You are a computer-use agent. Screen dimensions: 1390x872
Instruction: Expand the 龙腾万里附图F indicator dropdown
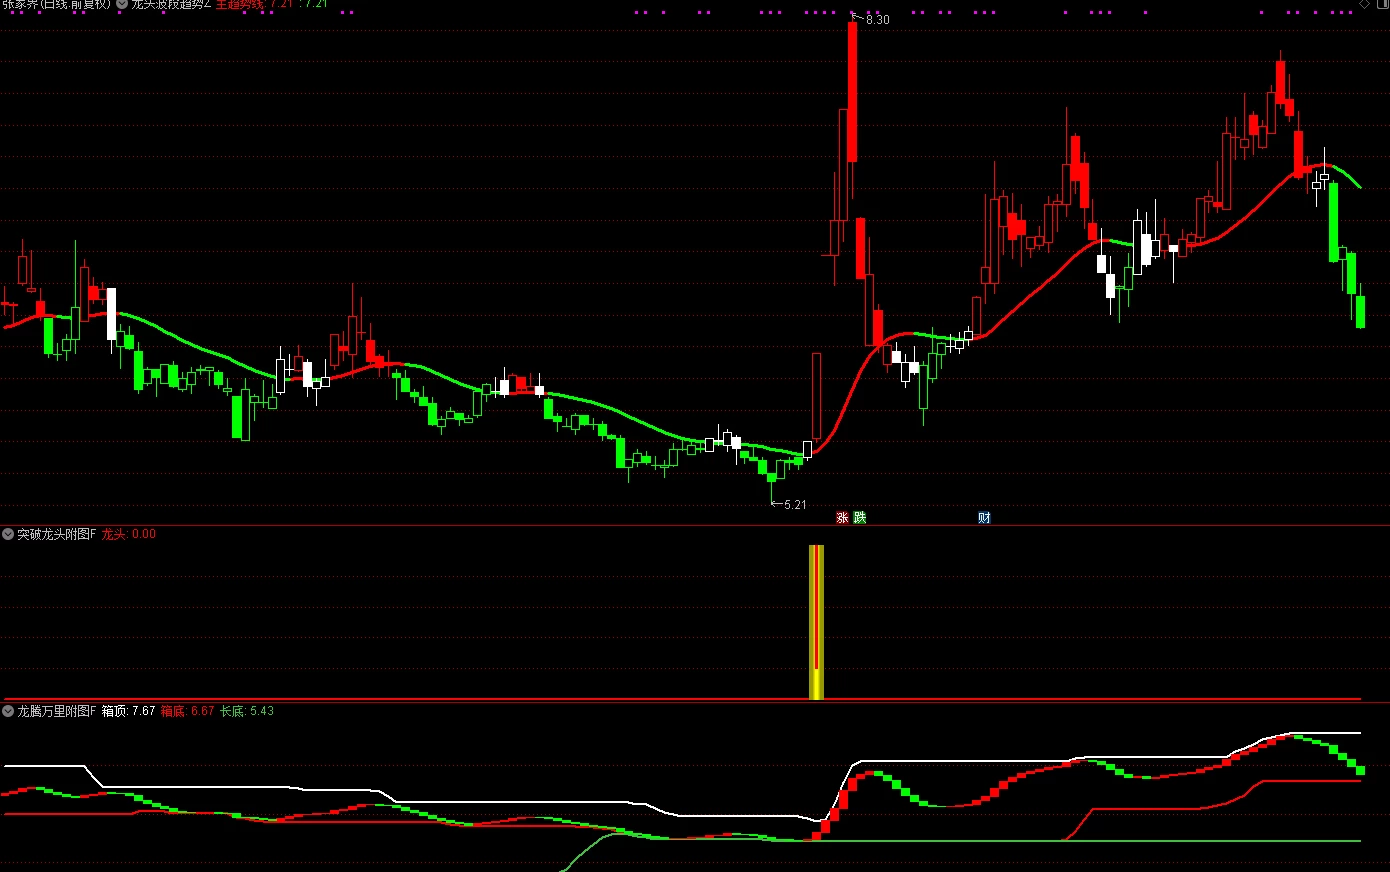(8, 711)
